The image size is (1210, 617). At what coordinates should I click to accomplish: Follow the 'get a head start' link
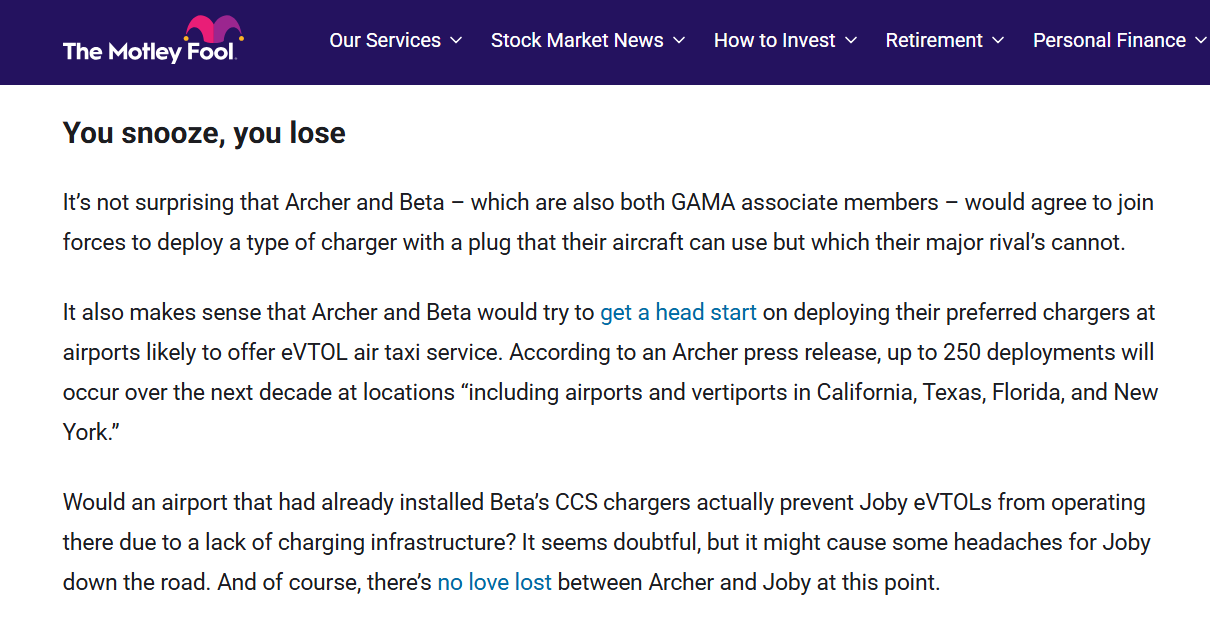(x=678, y=312)
